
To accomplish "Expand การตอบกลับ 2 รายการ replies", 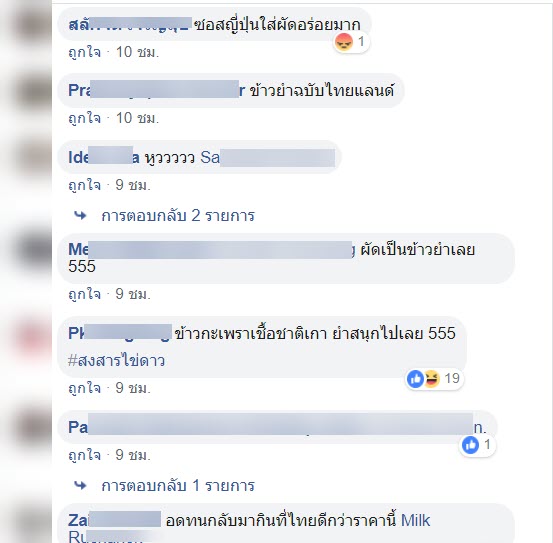I will tap(178, 216).
